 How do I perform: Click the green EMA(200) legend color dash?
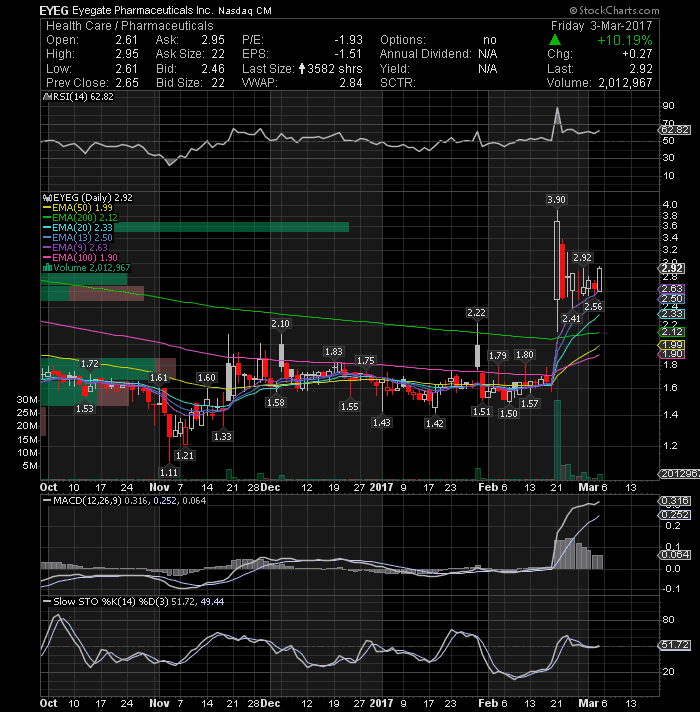pos(47,218)
